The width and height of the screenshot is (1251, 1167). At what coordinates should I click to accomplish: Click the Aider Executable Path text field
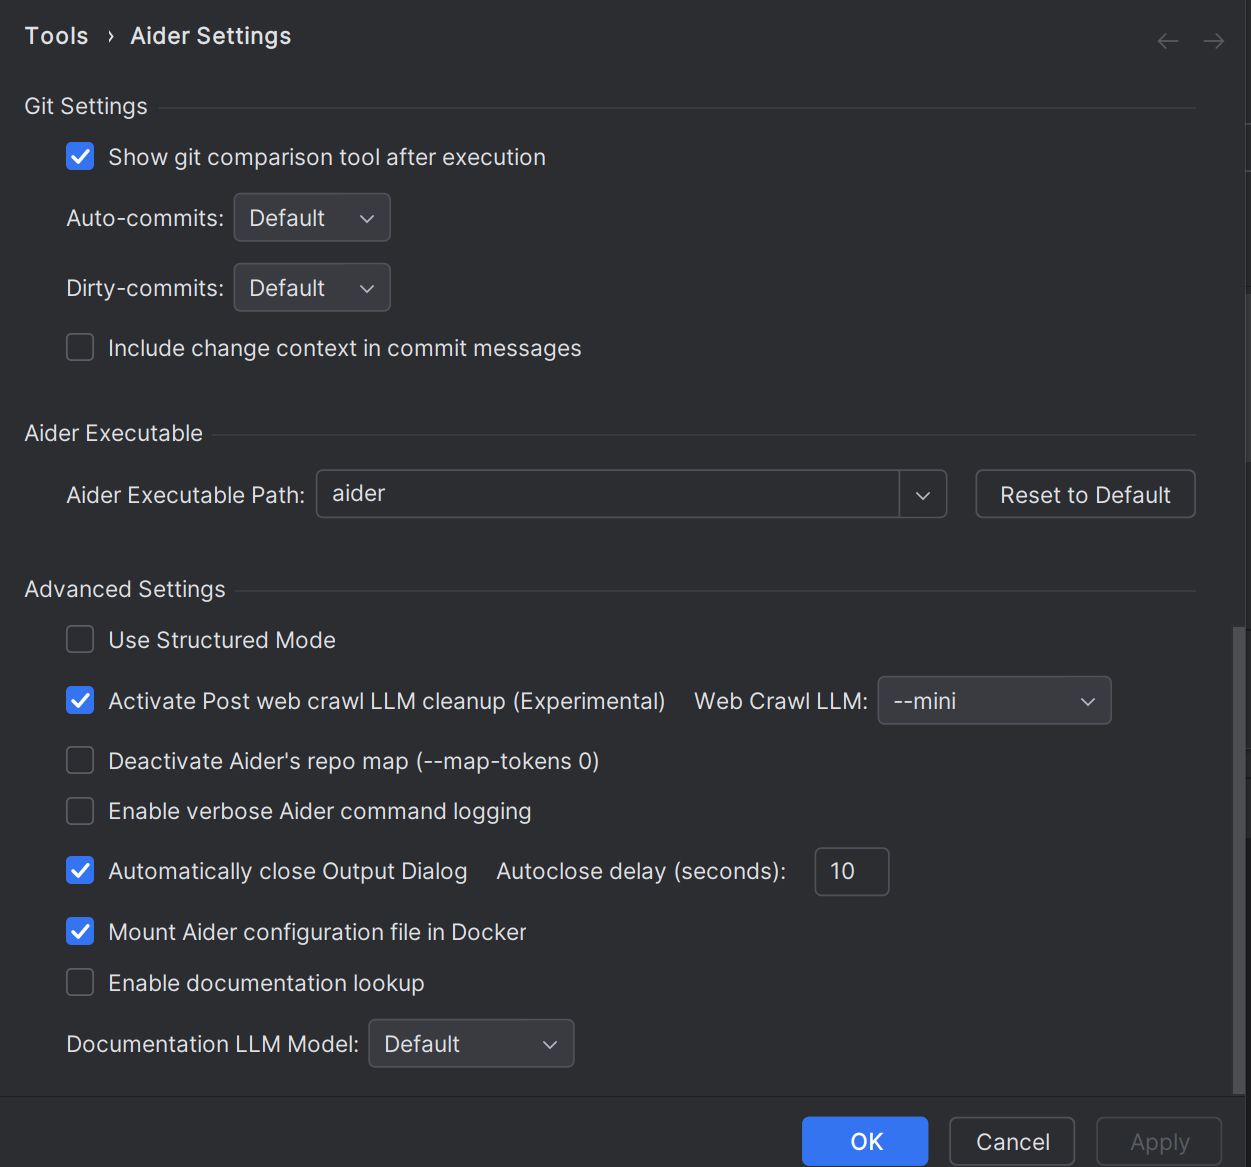click(608, 494)
